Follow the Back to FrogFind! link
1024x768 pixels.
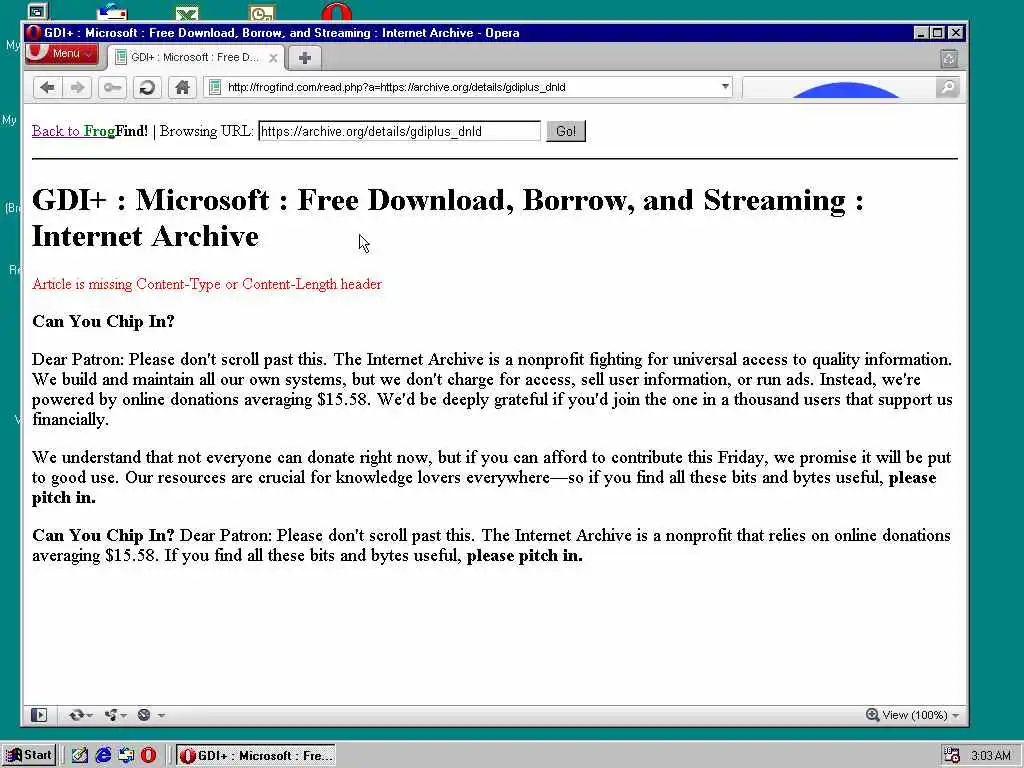(90, 131)
